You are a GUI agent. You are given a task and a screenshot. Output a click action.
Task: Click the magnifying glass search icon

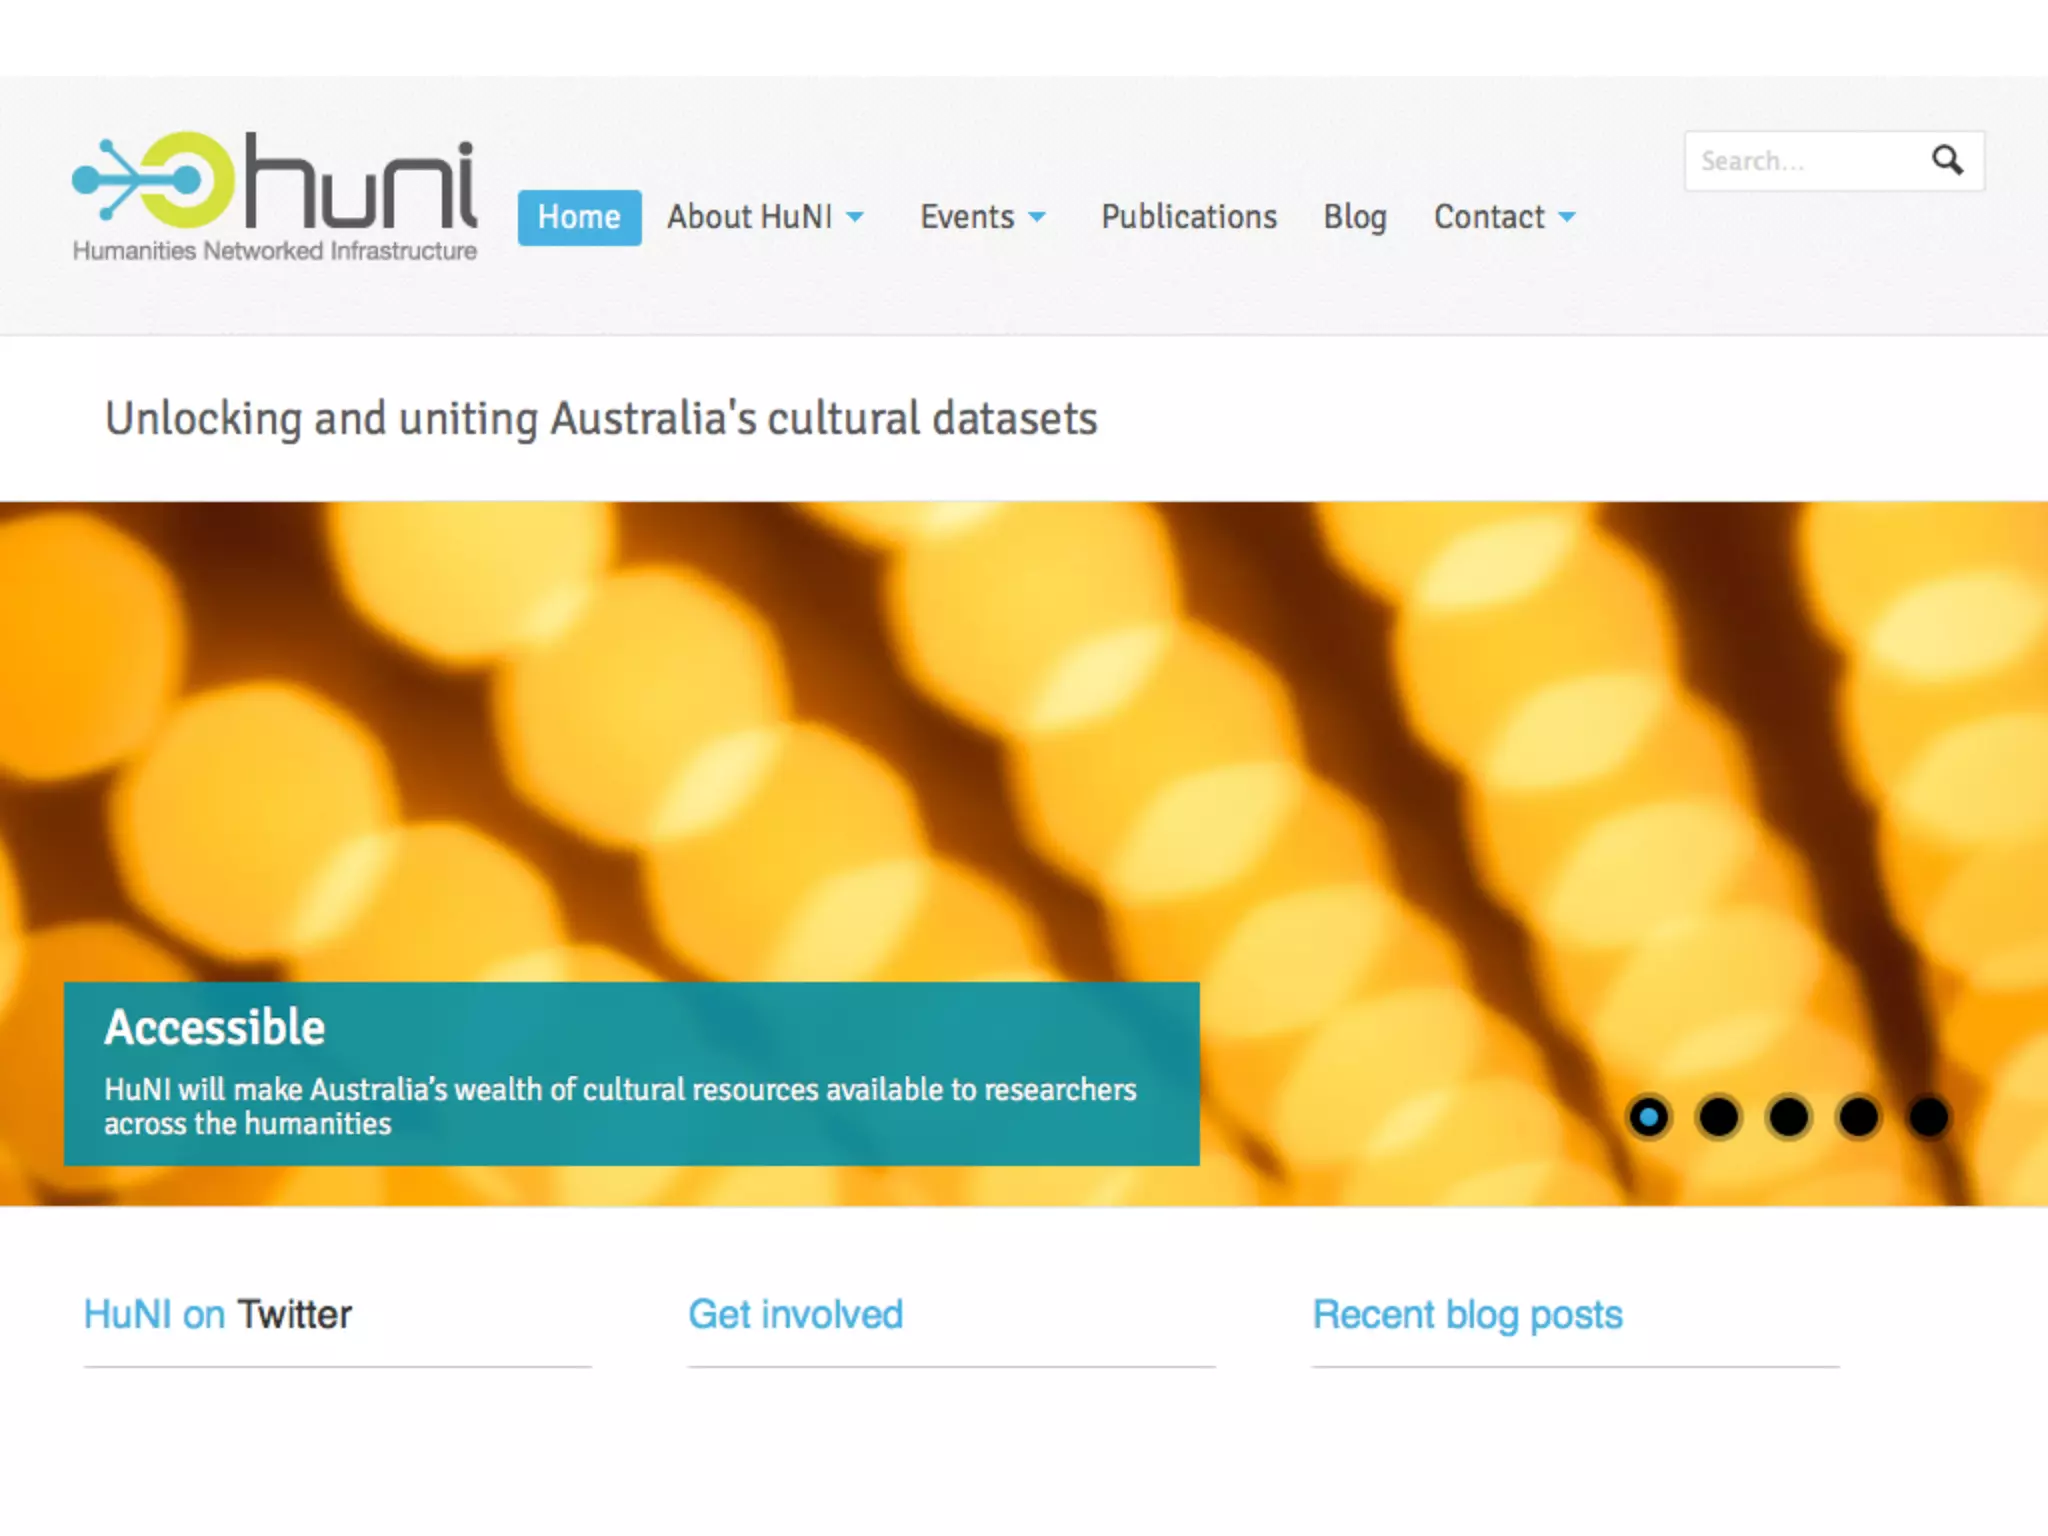1946,160
